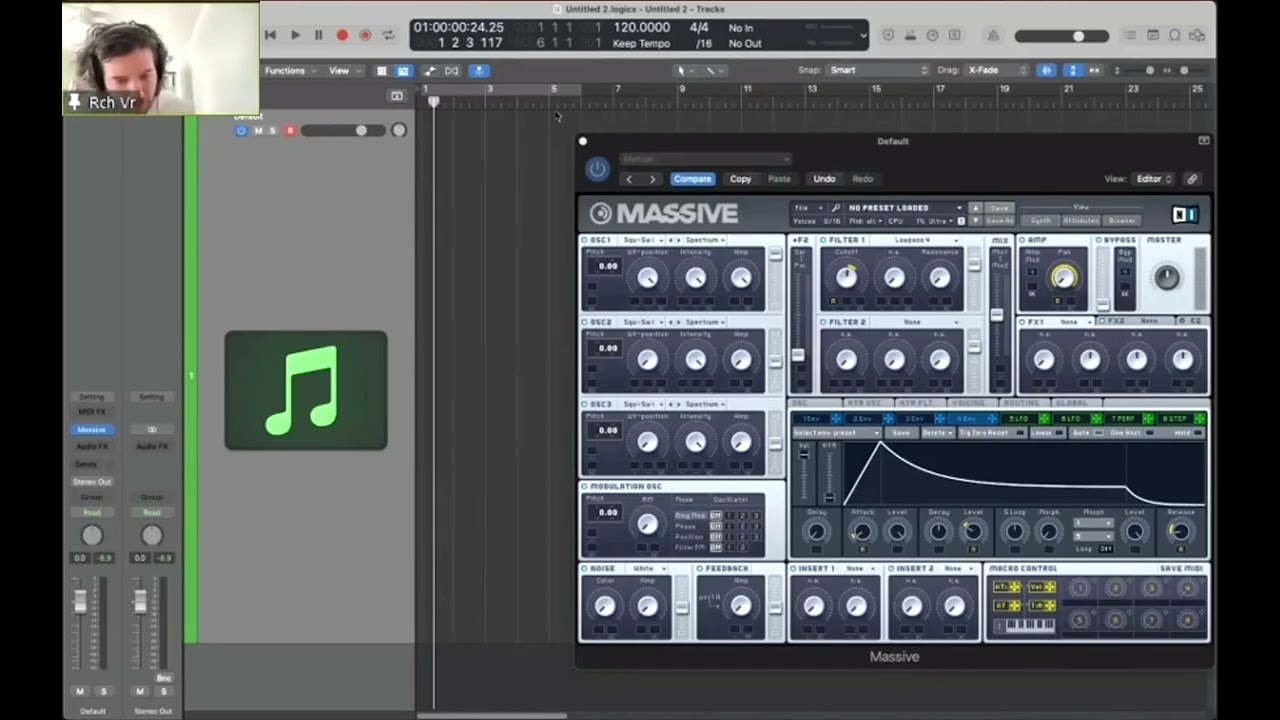
Task: Open the OSC2 Spectrum mode dropdown
Action: pos(705,322)
